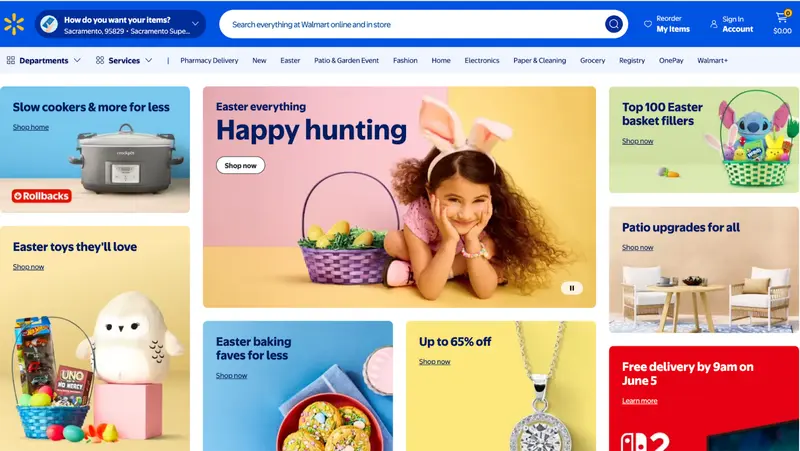This screenshot has width=800, height=451.
Task: Expand the Services chevron
Action: pos(148,60)
